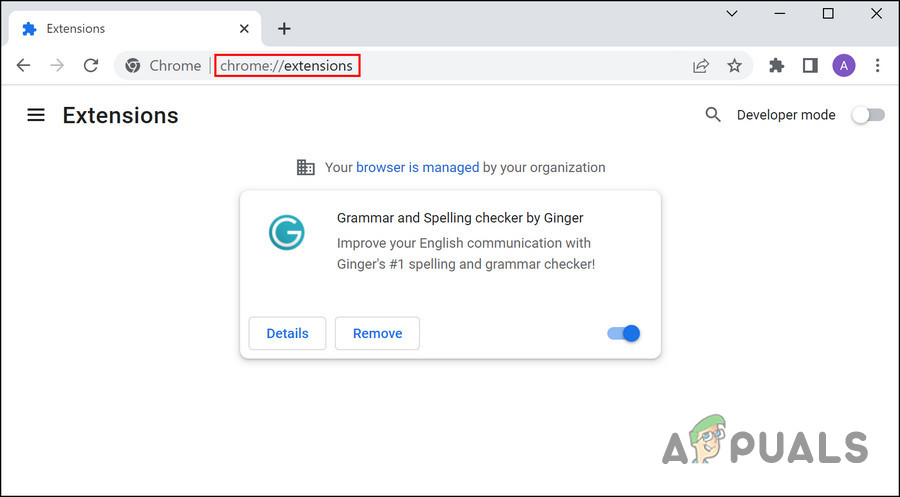Open the Extensions puzzle piece menu
Screen dimensions: 900x497
(x=777, y=65)
